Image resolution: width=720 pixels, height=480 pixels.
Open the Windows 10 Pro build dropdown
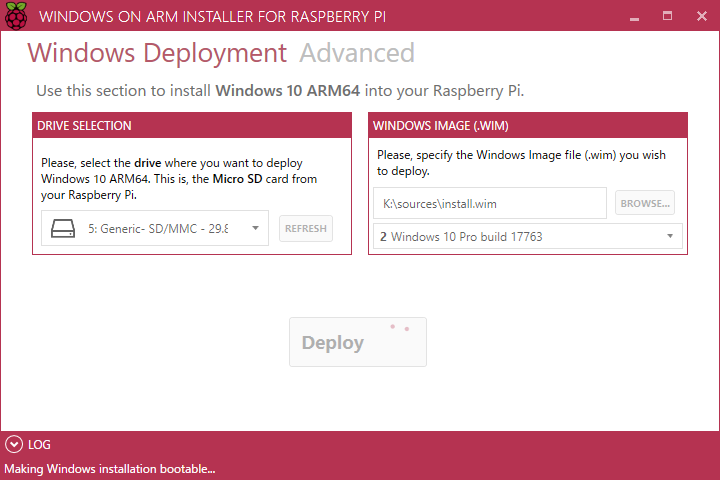point(528,236)
